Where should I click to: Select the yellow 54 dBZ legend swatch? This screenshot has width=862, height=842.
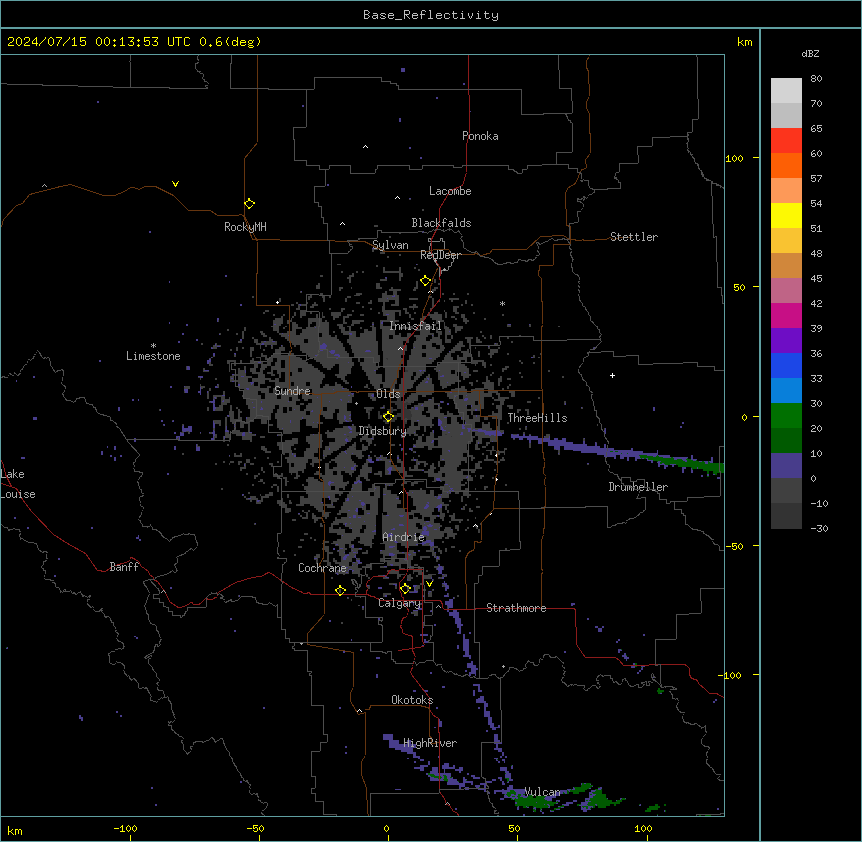[x=786, y=215]
